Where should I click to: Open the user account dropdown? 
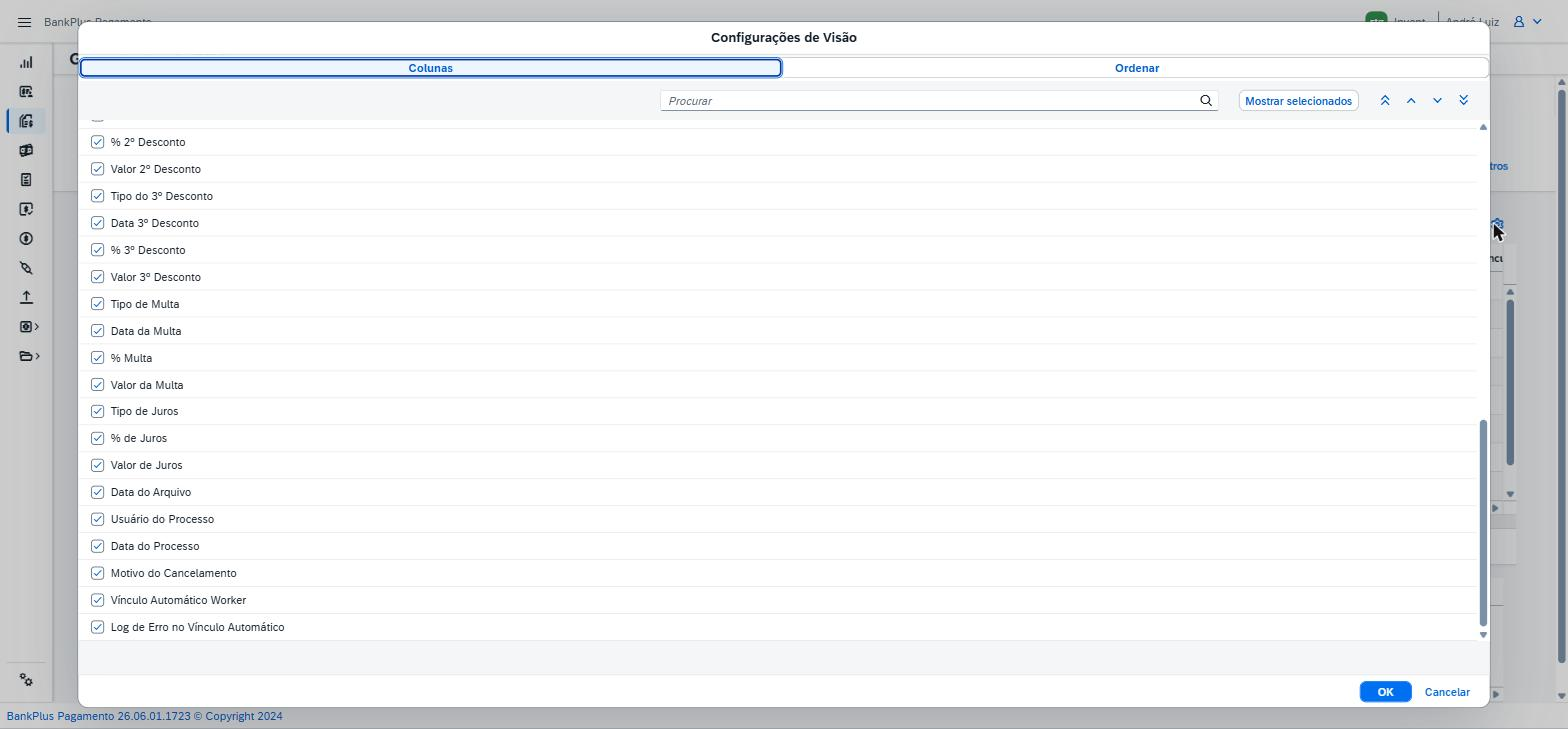coord(1527,21)
